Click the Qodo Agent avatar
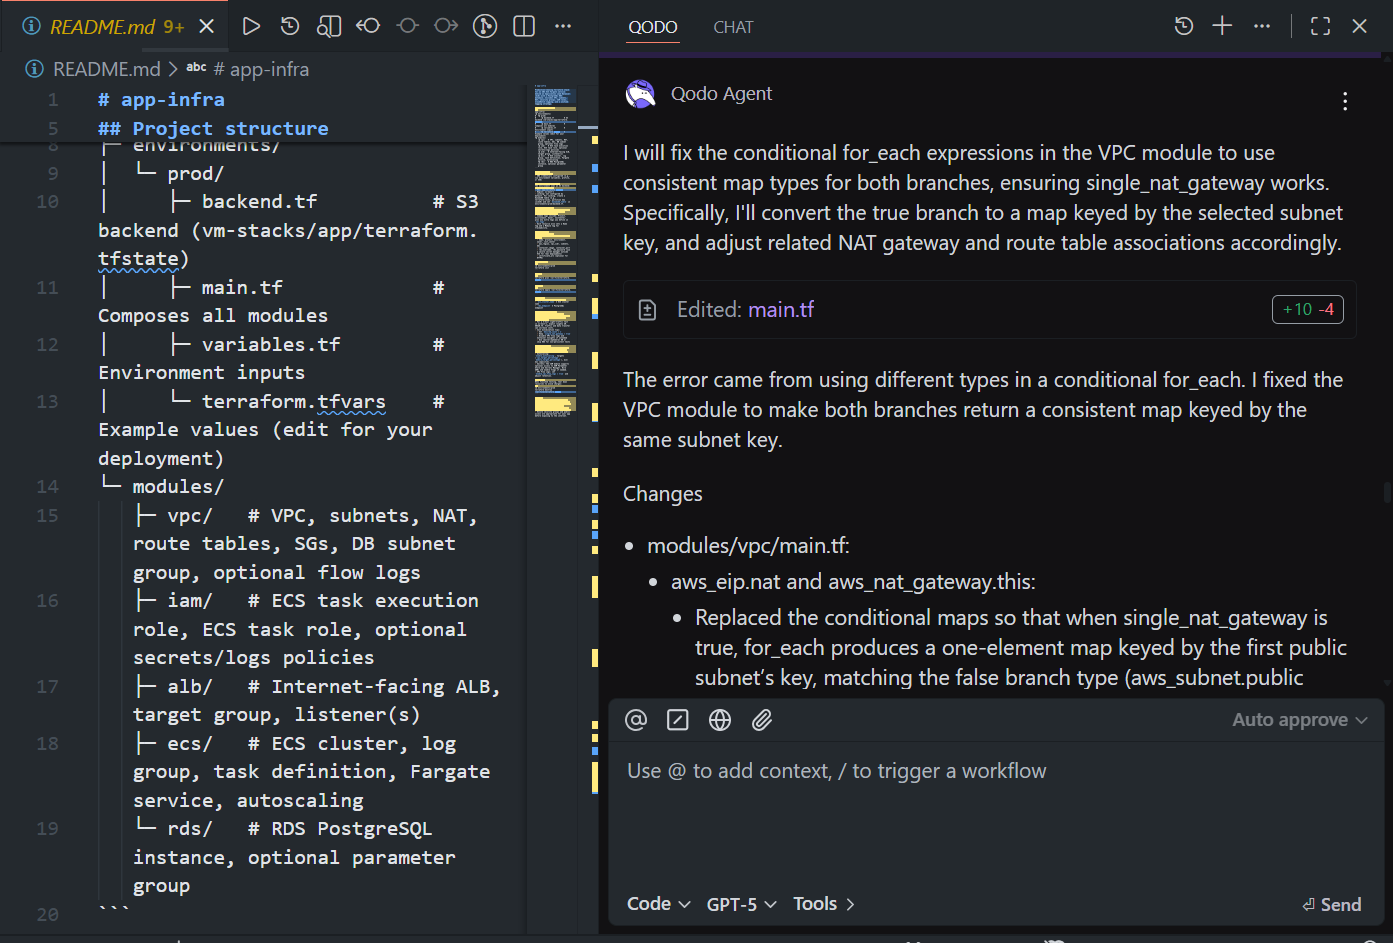 tap(640, 94)
